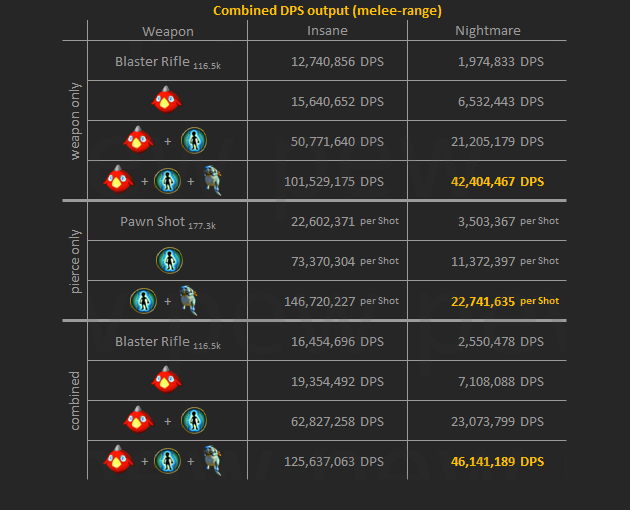
Task: Click red bird icon in 125,637,063 DPS row
Action: click(119, 461)
